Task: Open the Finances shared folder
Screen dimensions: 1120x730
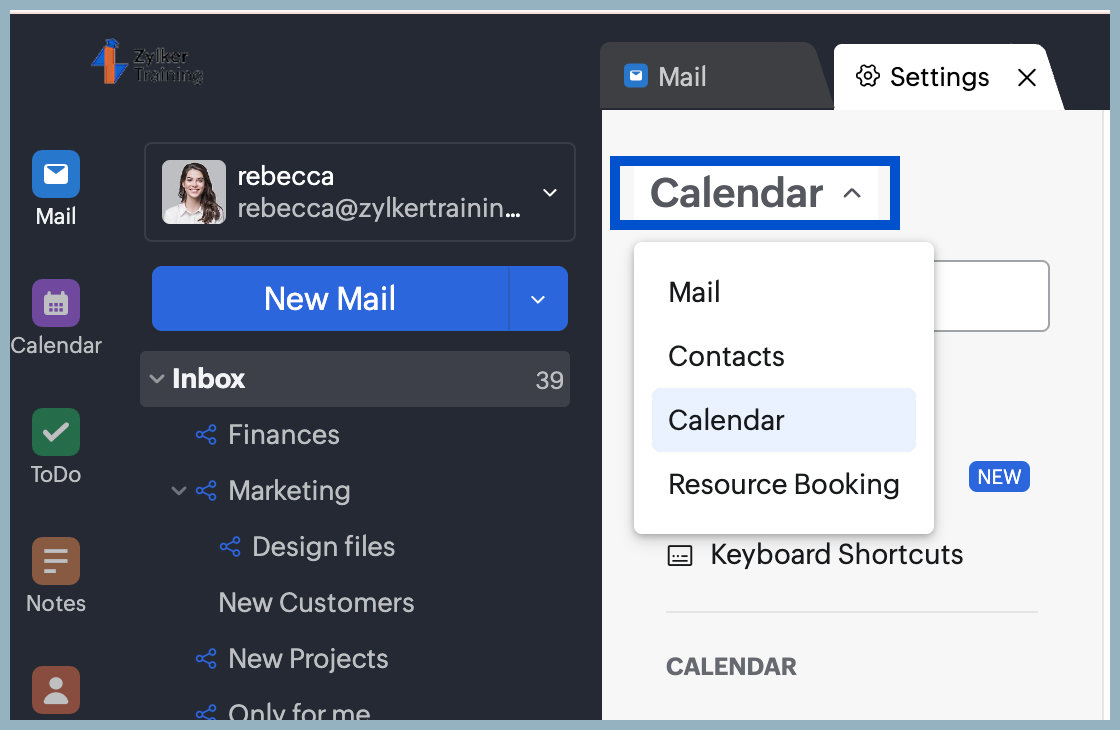Action: 284,434
